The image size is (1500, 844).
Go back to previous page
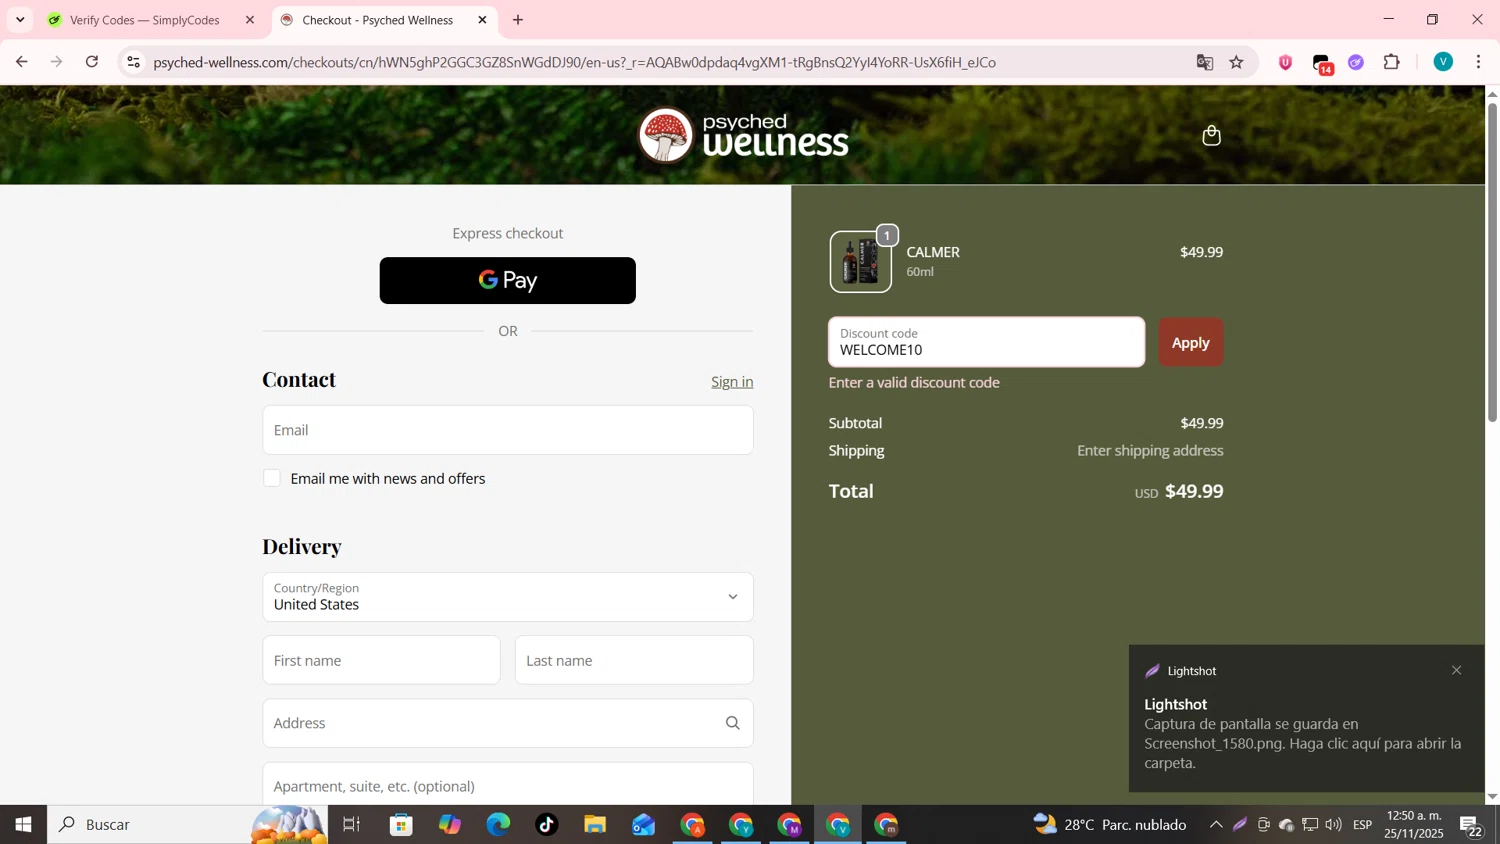21,62
